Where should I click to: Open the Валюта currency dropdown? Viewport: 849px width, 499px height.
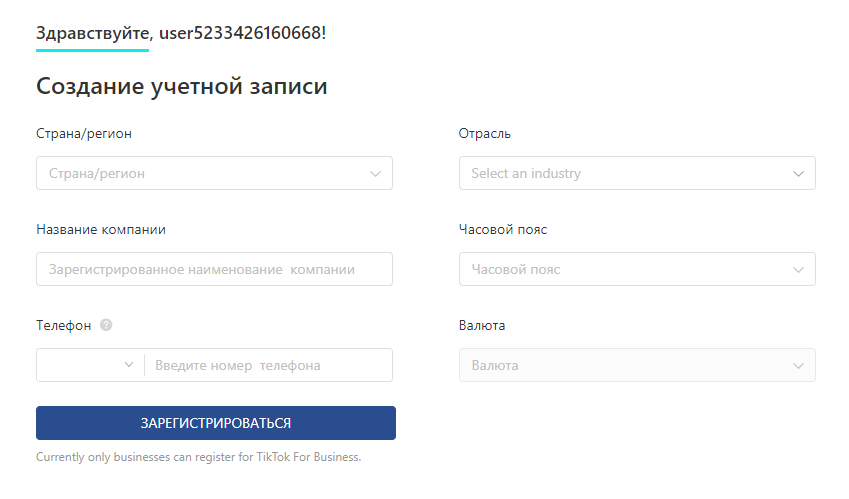636,365
